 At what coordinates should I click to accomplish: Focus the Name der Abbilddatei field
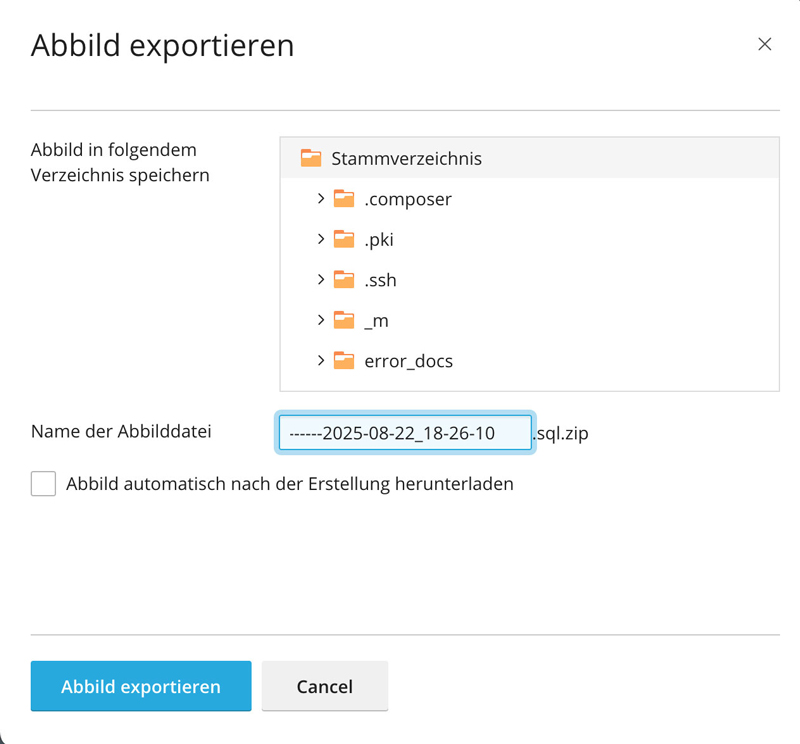point(405,434)
